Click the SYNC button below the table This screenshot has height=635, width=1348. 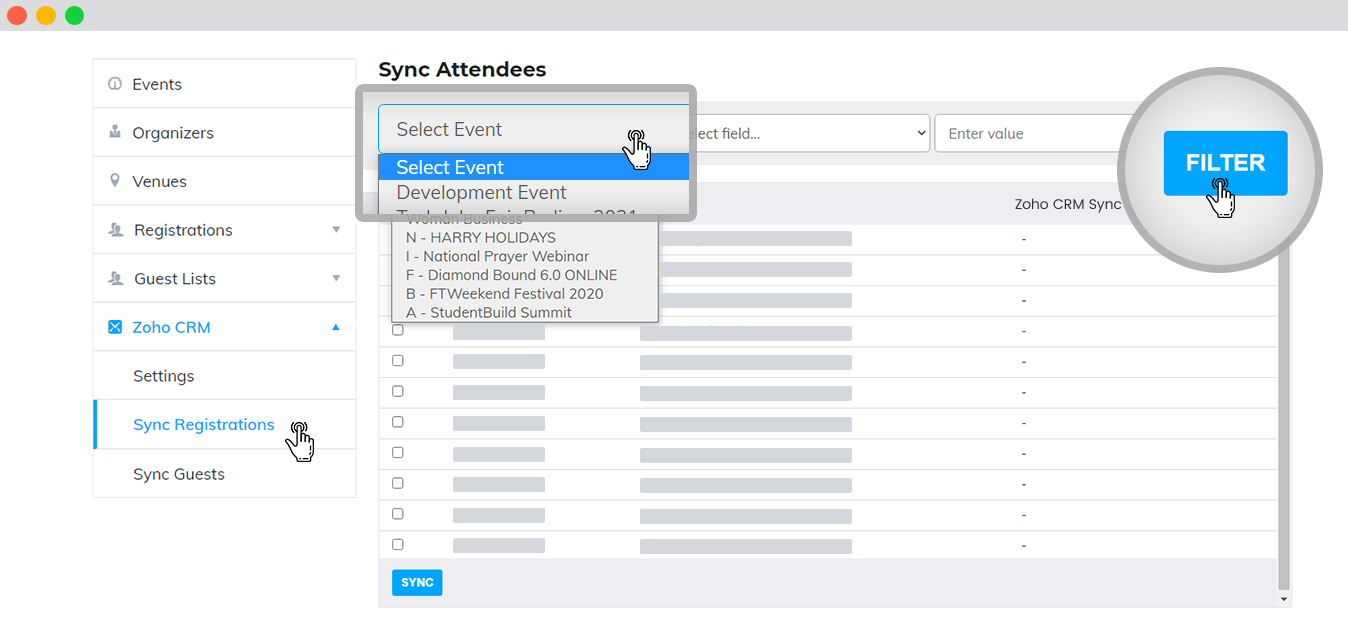tap(417, 582)
